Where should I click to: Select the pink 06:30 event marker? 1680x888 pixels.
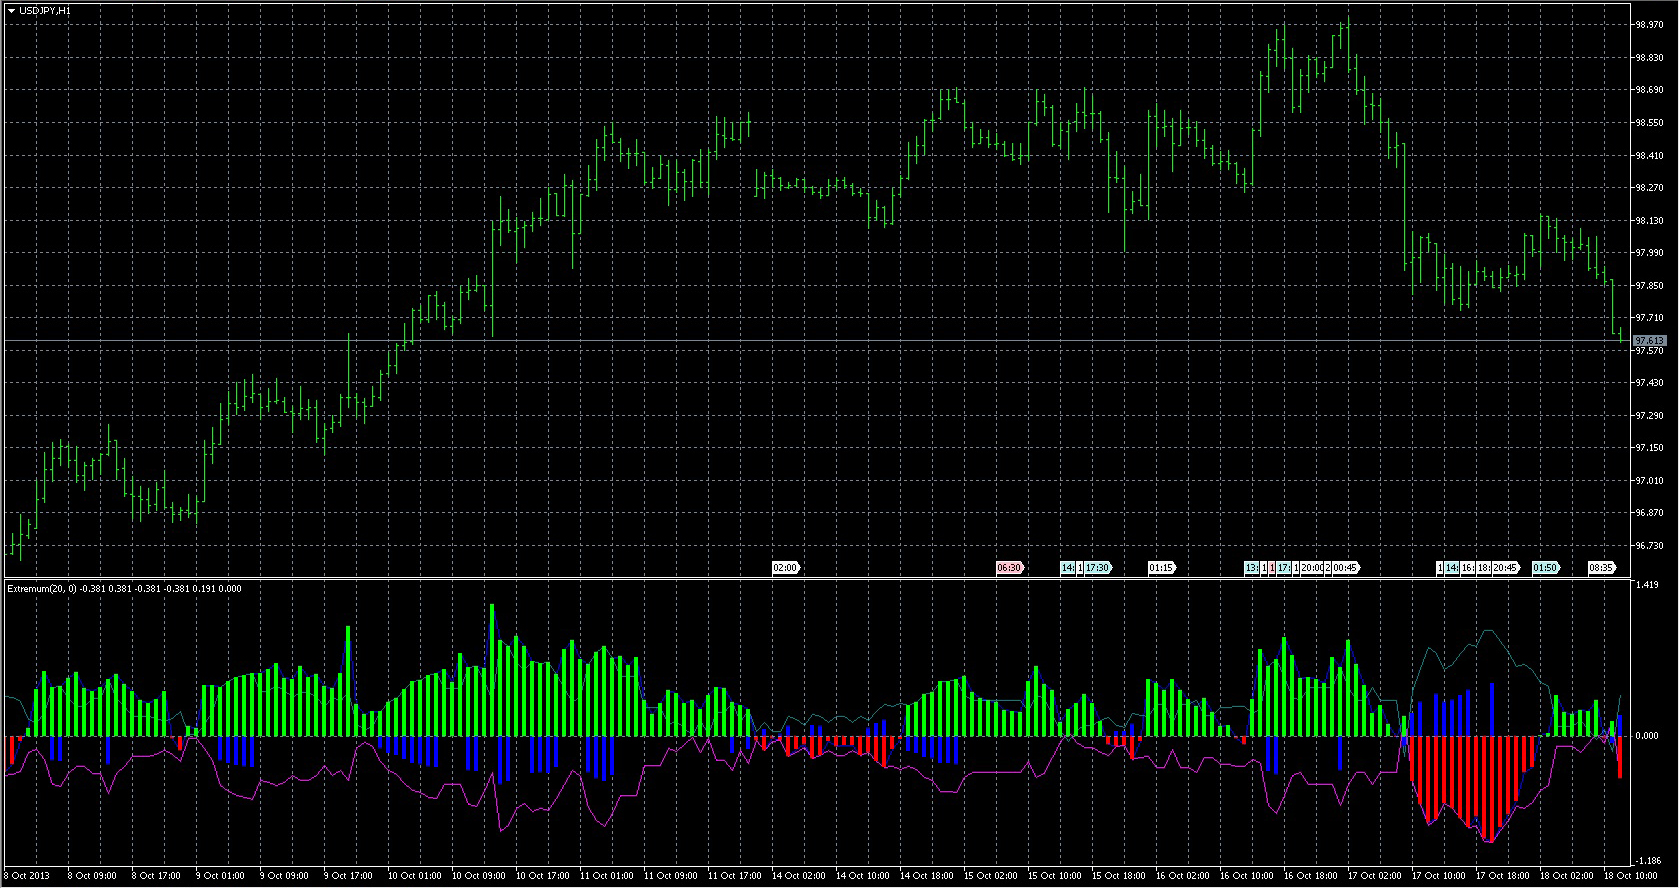pyautogui.click(x=1009, y=568)
